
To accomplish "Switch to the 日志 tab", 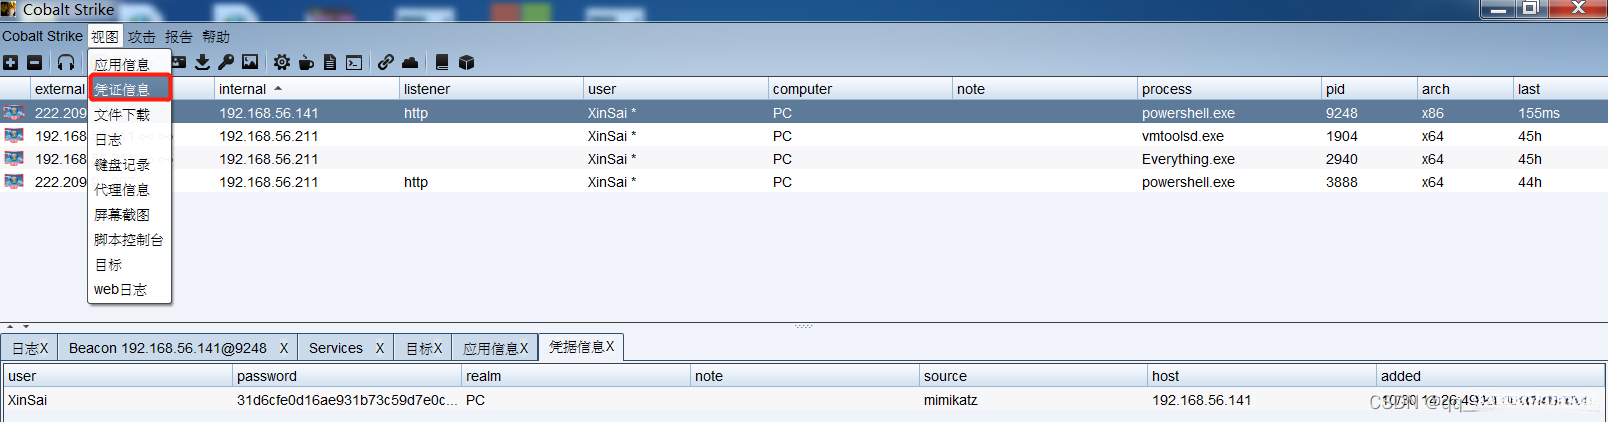I will (x=29, y=348).
